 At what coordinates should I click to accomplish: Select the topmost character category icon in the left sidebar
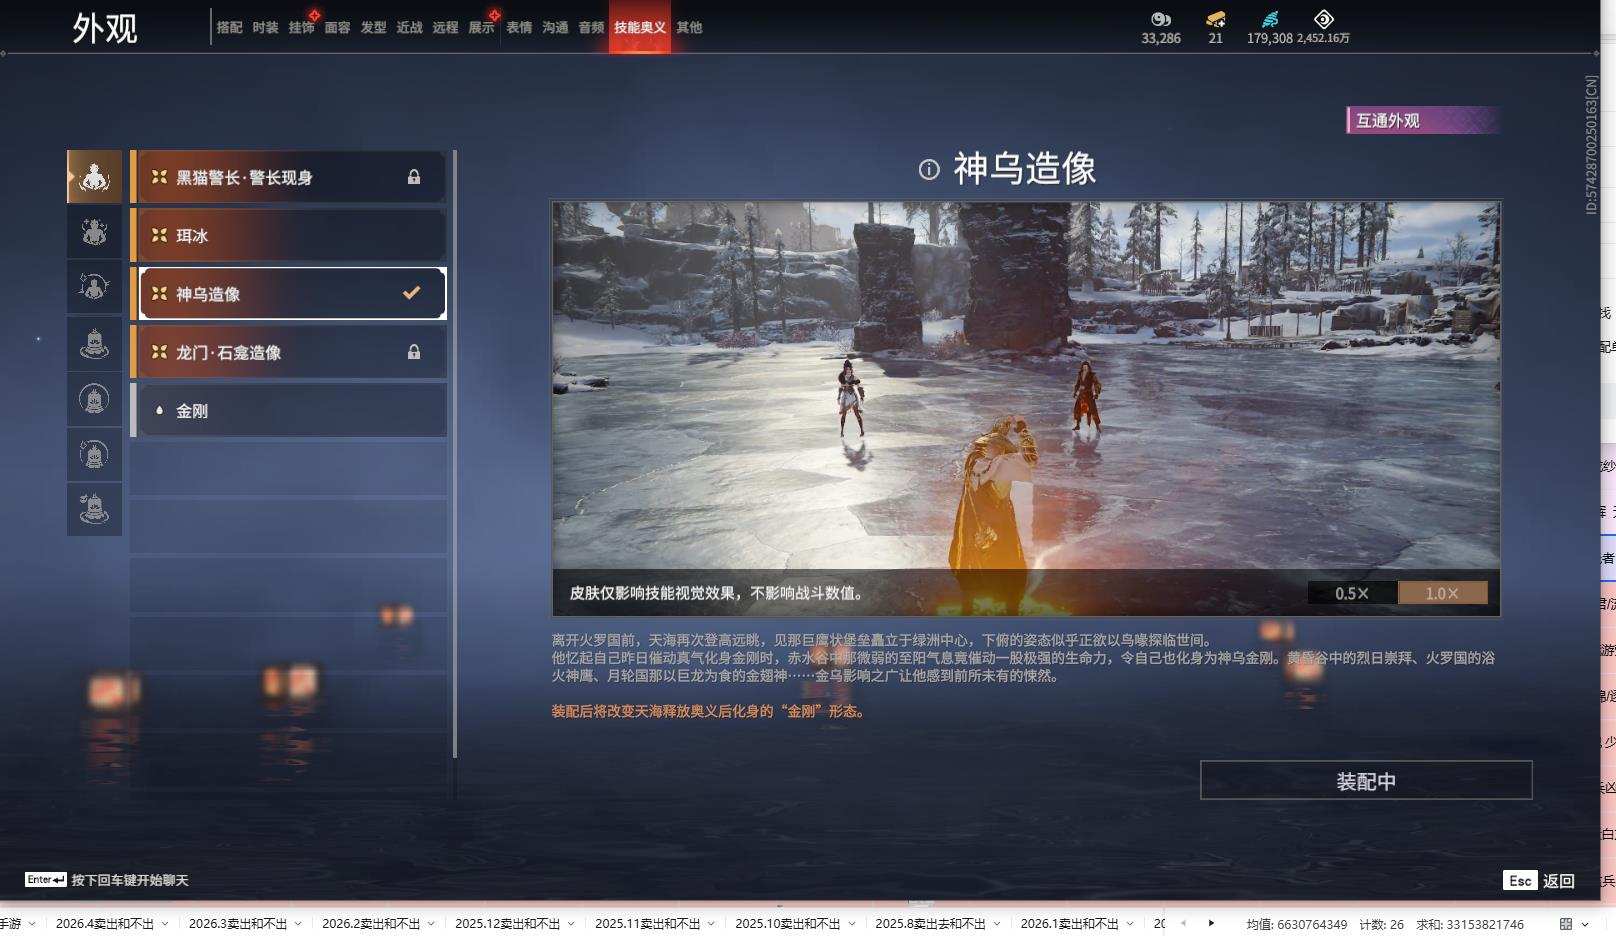pyautogui.click(x=94, y=176)
